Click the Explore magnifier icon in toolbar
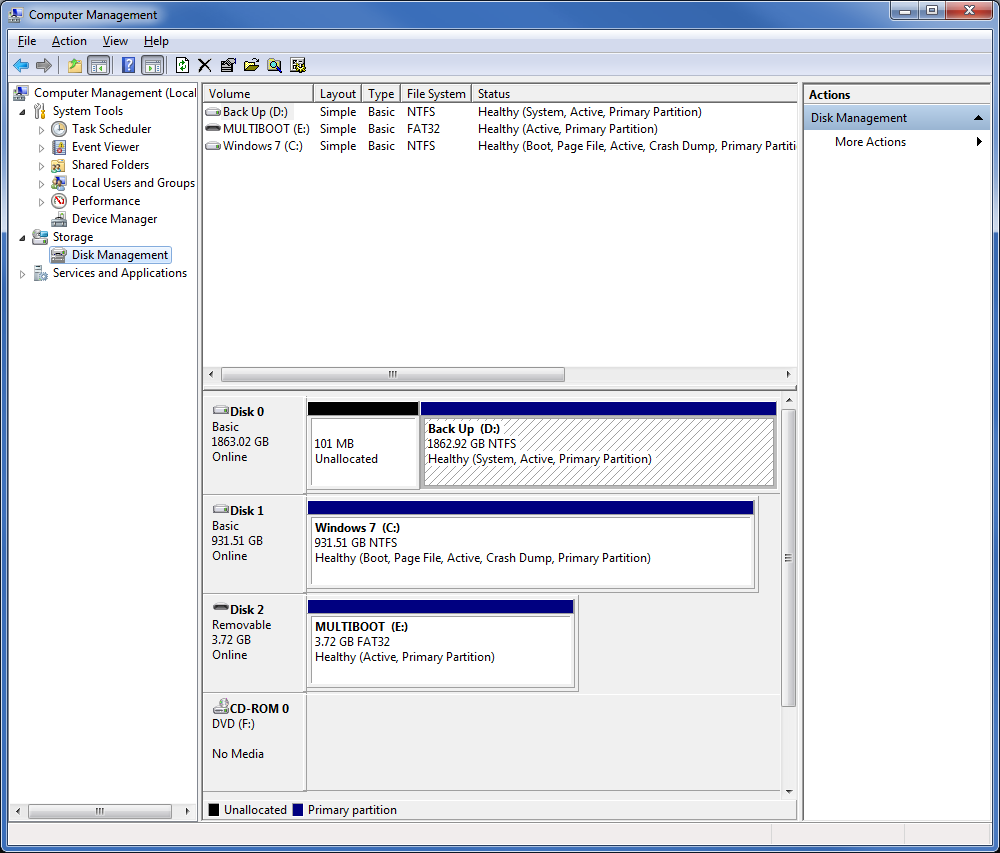This screenshot has height=853, width=1000. (x=274, y=65)
